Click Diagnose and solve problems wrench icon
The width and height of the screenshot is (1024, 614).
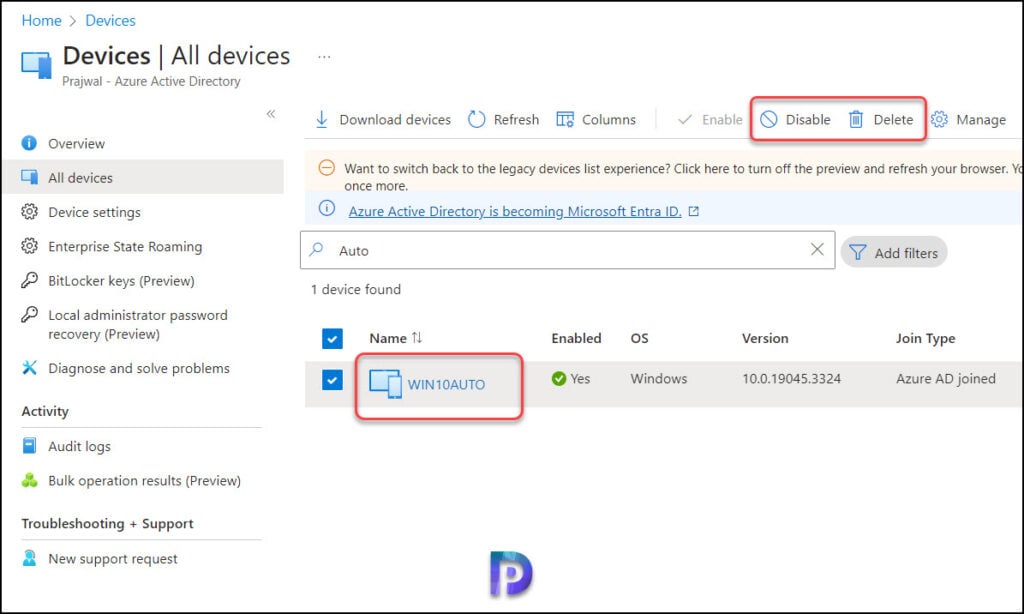click(x=29, y=368)
